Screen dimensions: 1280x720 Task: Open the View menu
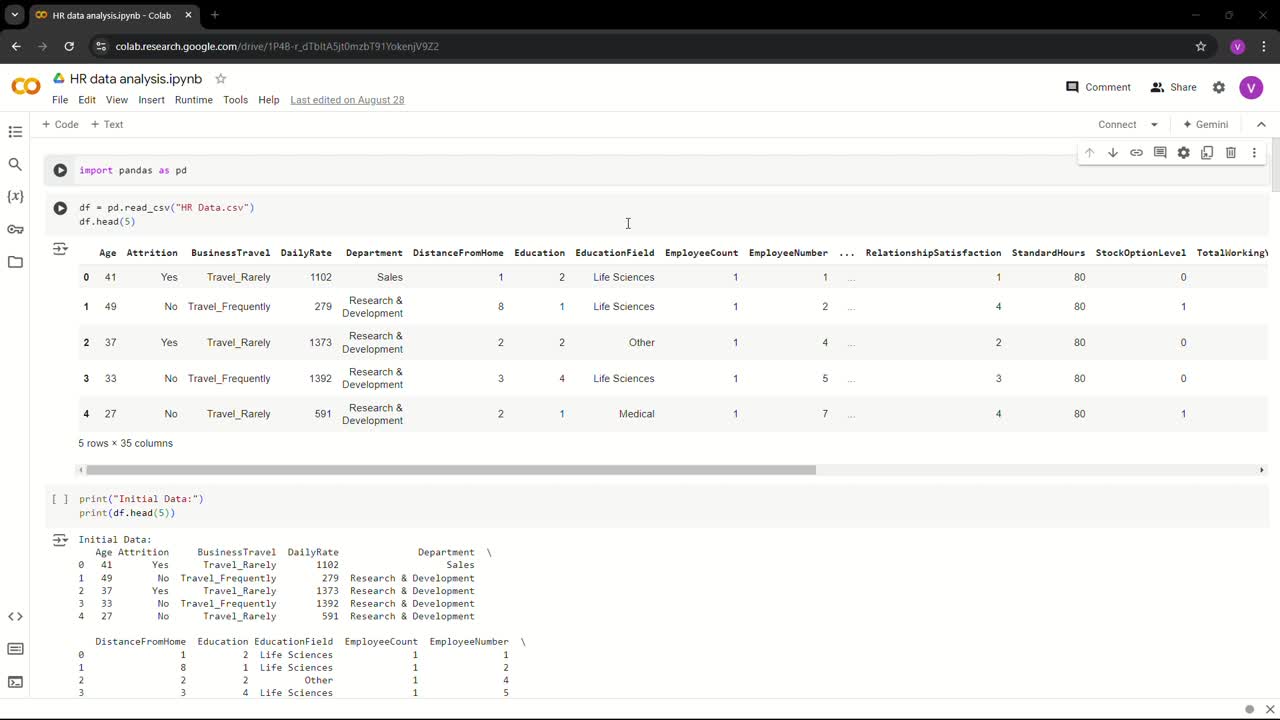coord(117,100)
